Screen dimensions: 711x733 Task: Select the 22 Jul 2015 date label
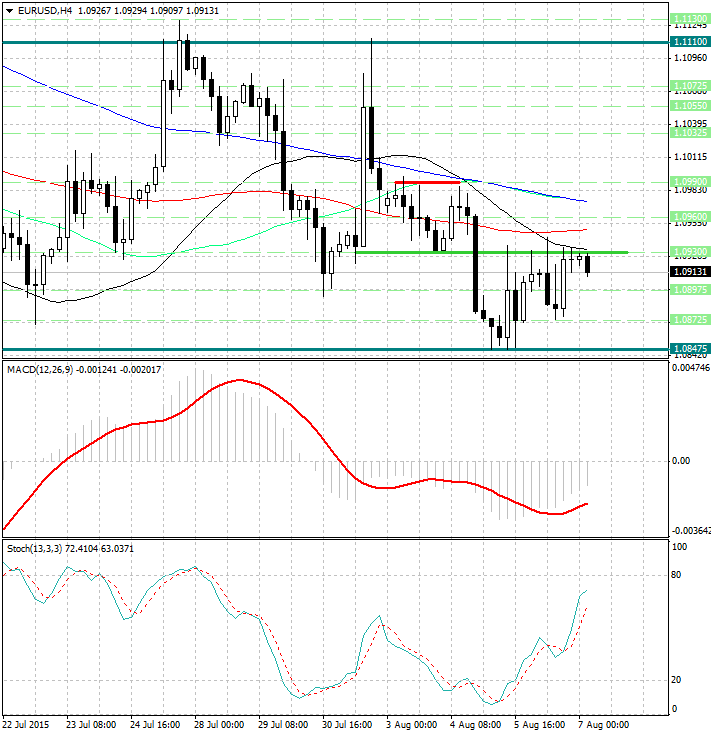pyautogui.click(x=27, y=724)
